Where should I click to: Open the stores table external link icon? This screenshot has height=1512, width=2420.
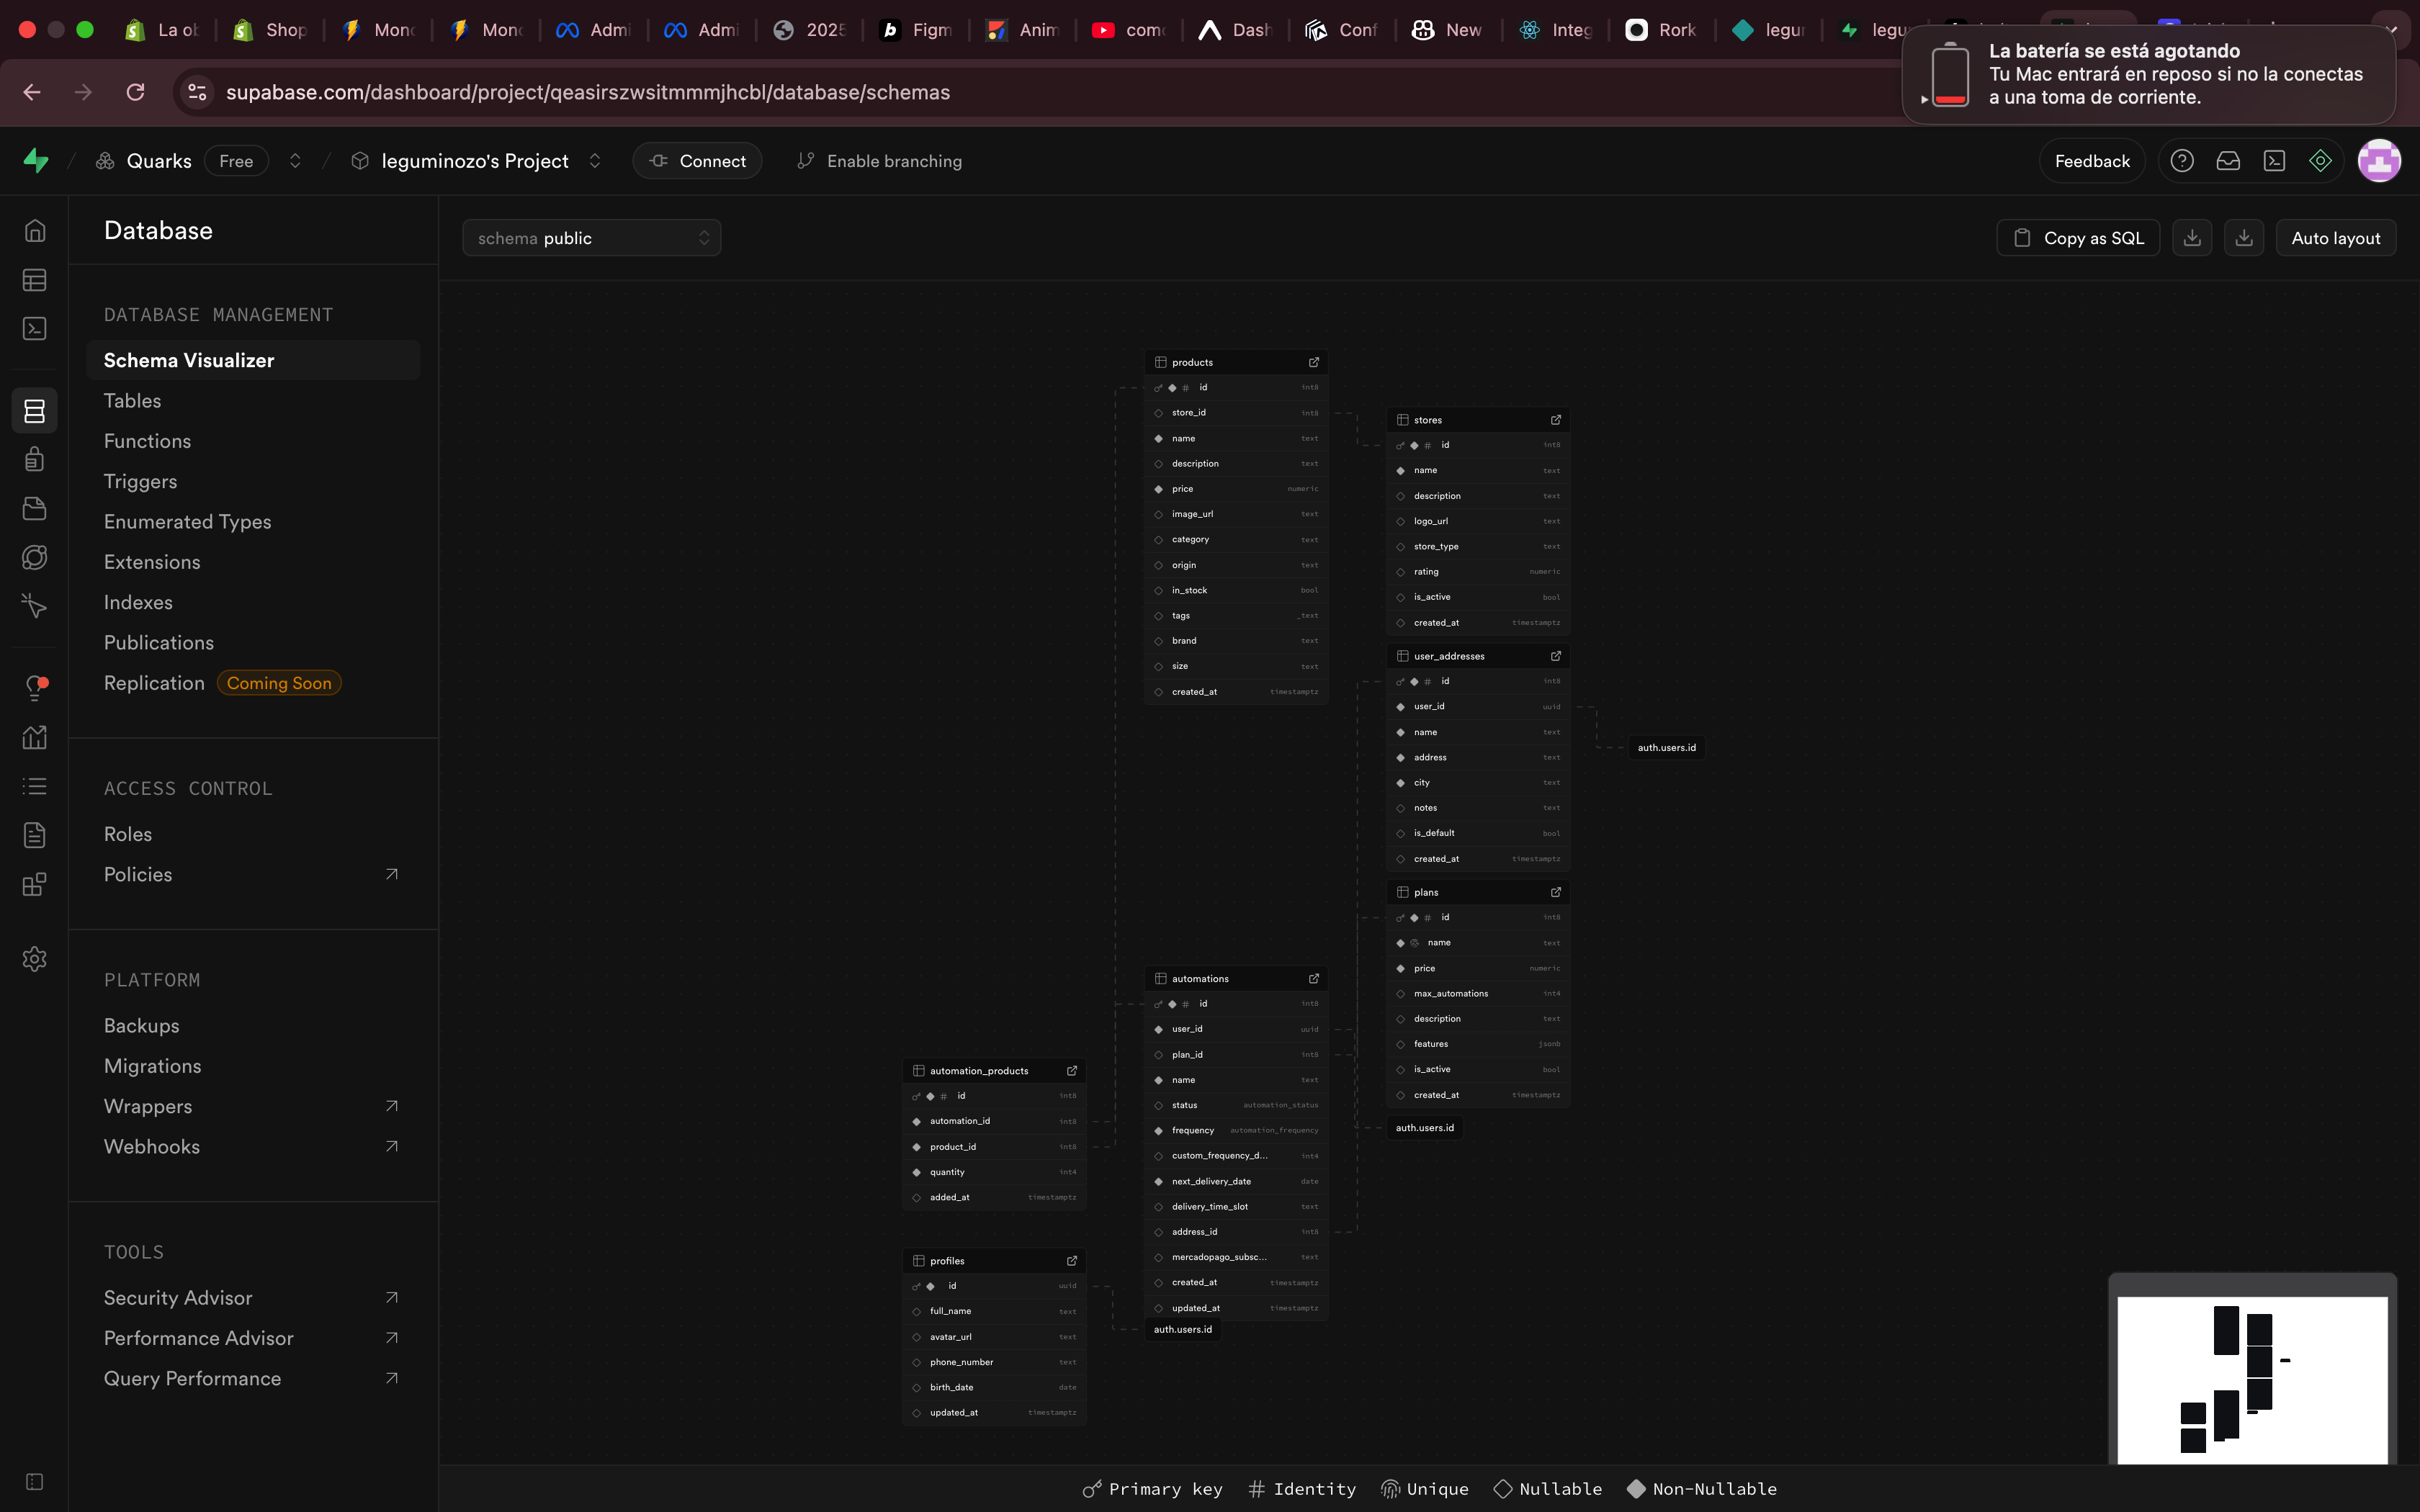1556,420
